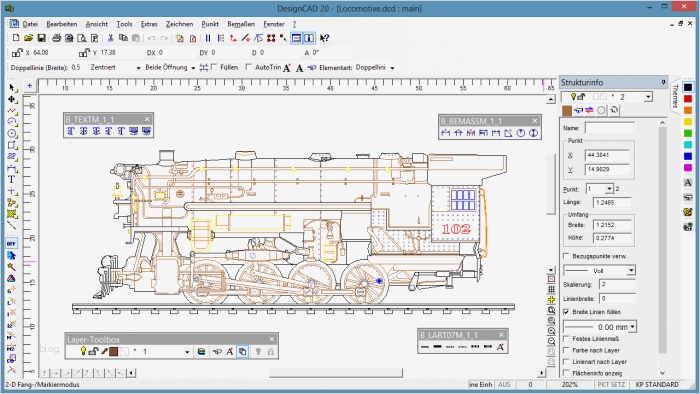Pick the first line style in B_LART07M_1_1
700x394 pixels.
pyautogui.click(x=425, y=347)
